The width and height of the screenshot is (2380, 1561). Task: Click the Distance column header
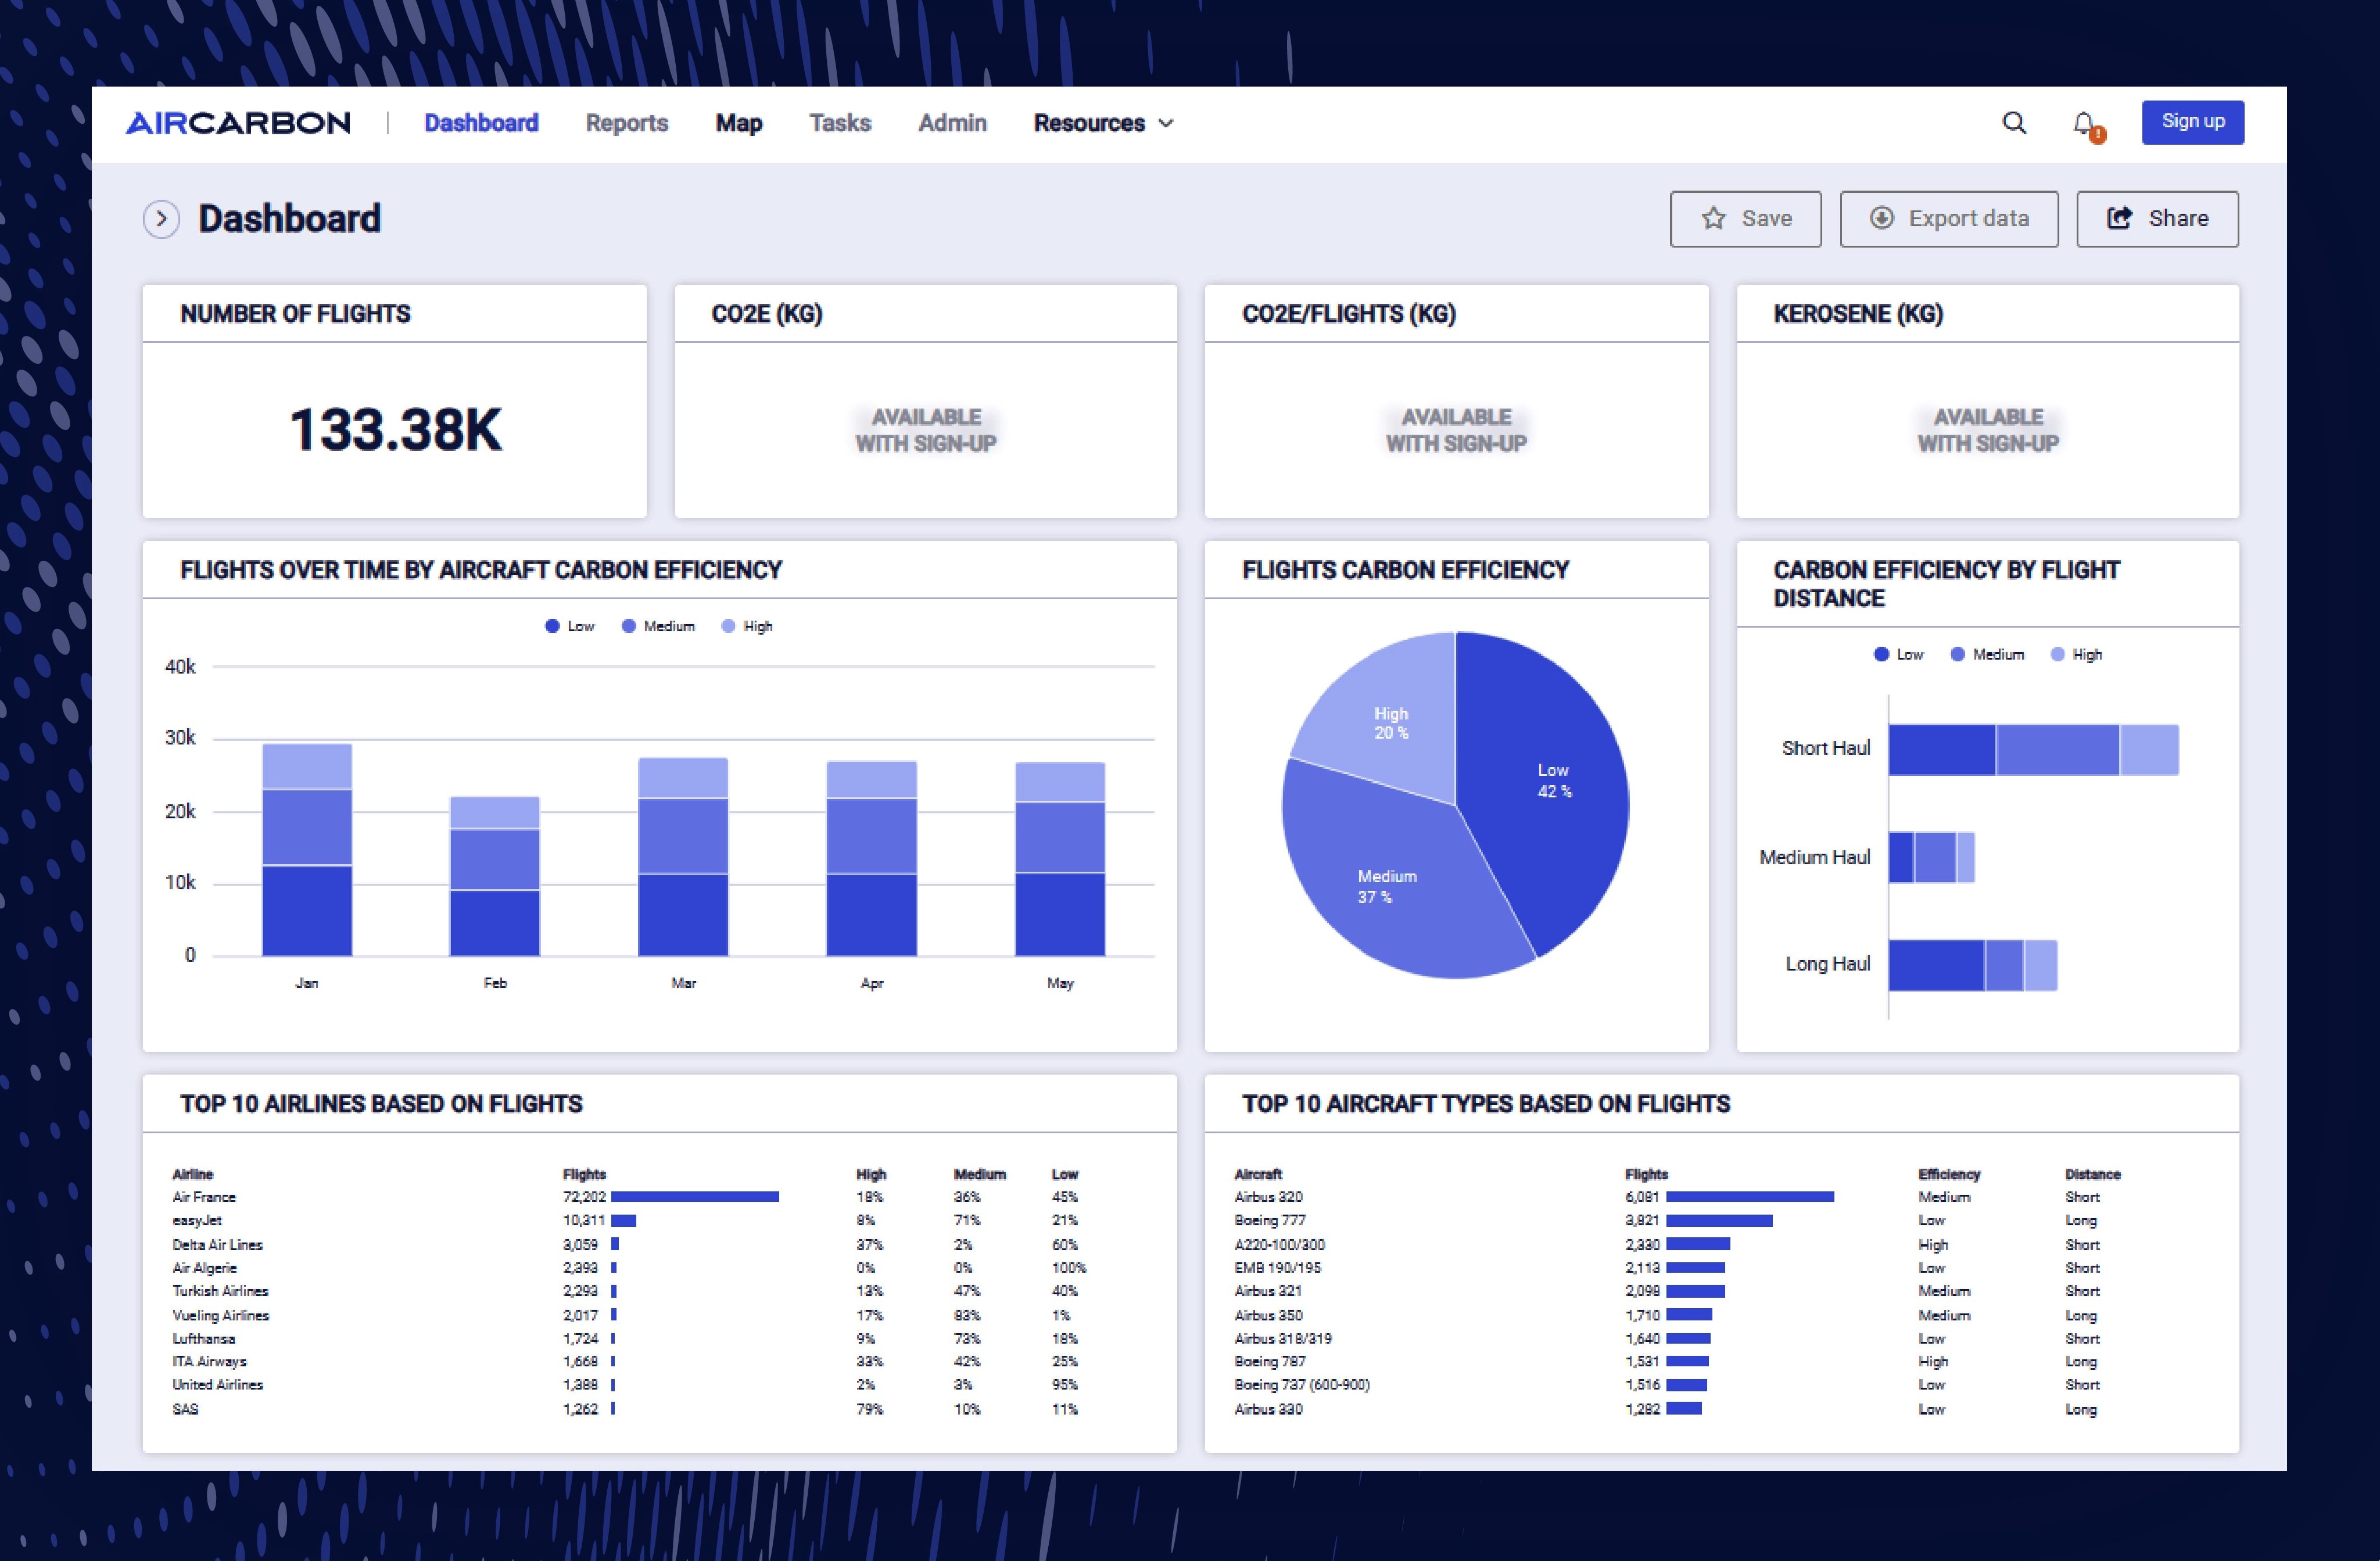coord(2093,1174)
